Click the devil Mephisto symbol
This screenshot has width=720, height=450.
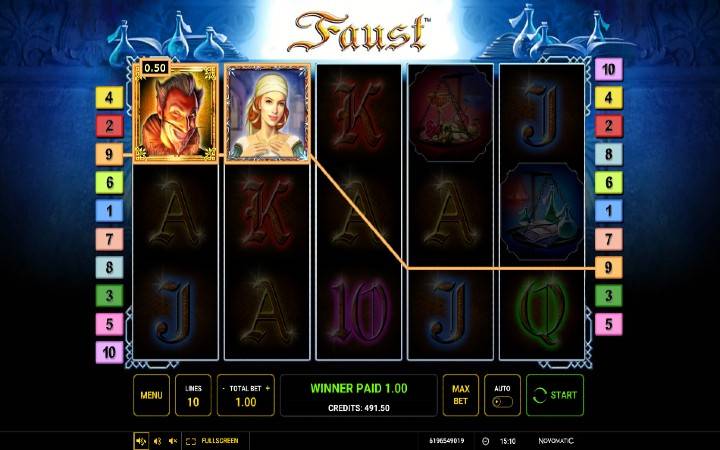tap(175, 113)
